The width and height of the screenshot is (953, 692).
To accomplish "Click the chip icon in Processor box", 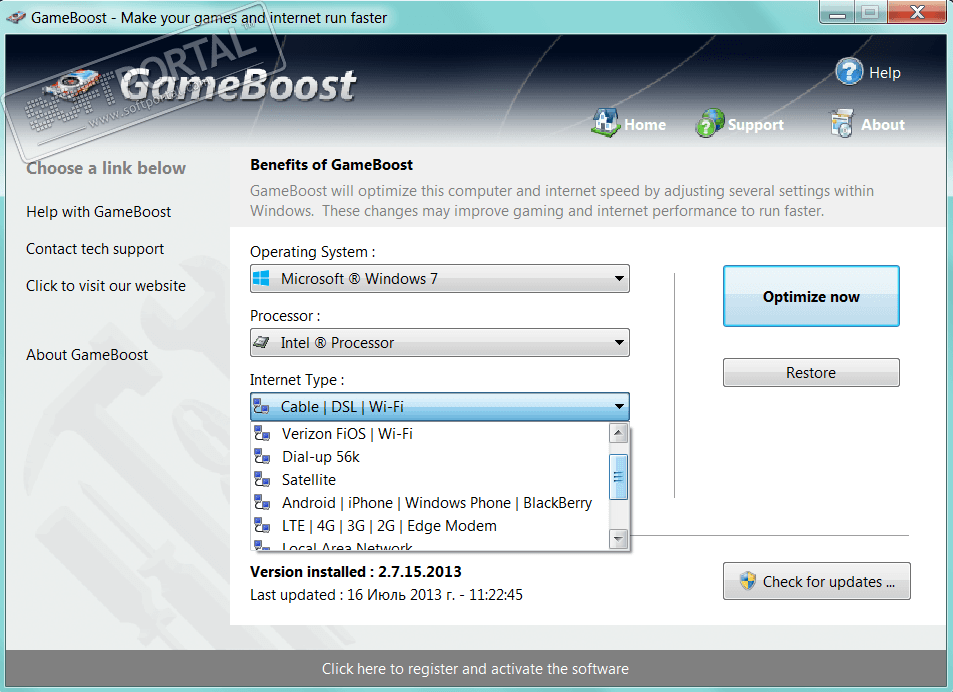I will coord(261,343).
